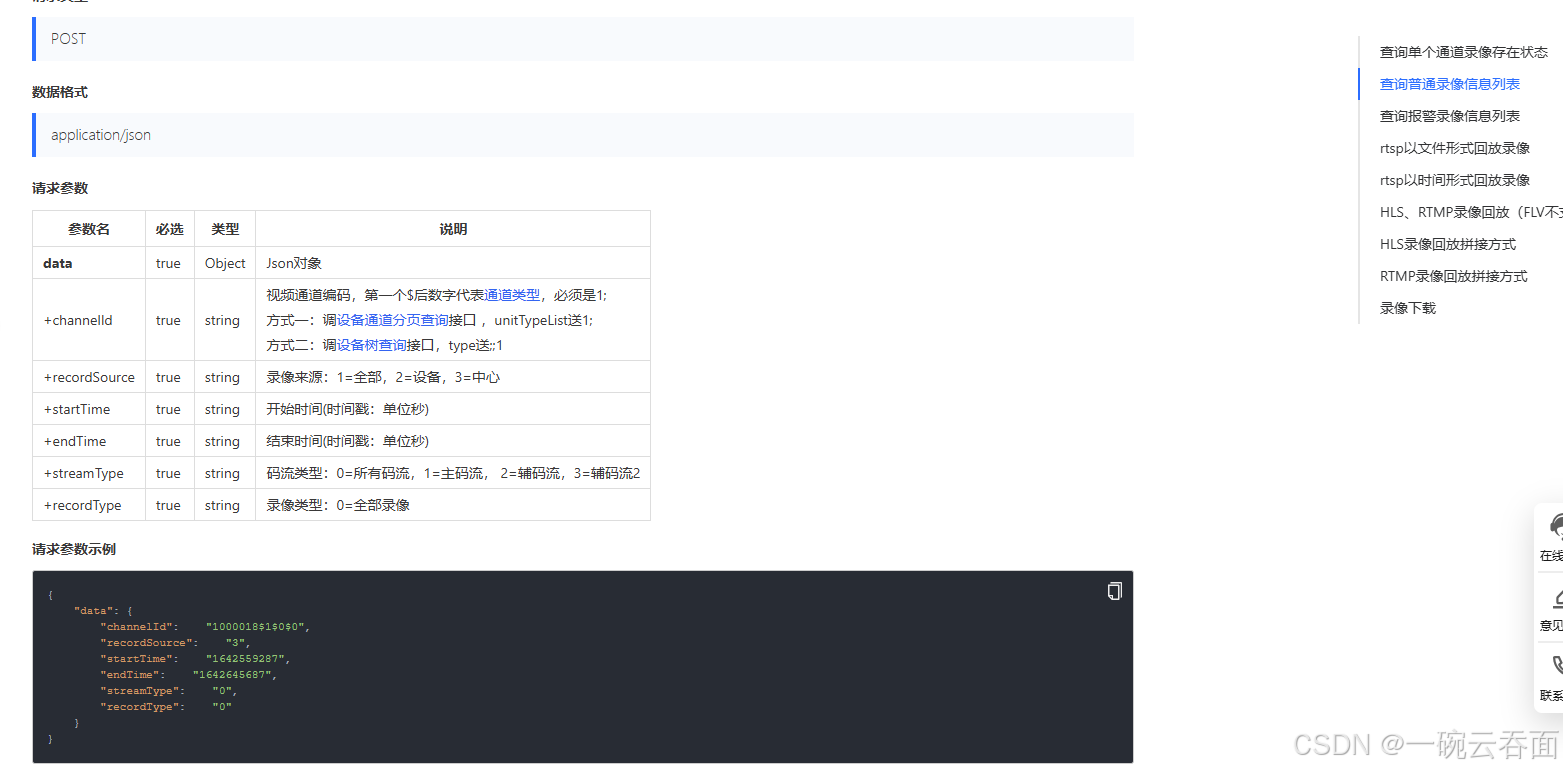This screenshot has width=1563, height=772.
Task: Select the highlighted 查询普通录像信息列表 entry
Action: coord(1448,84)
